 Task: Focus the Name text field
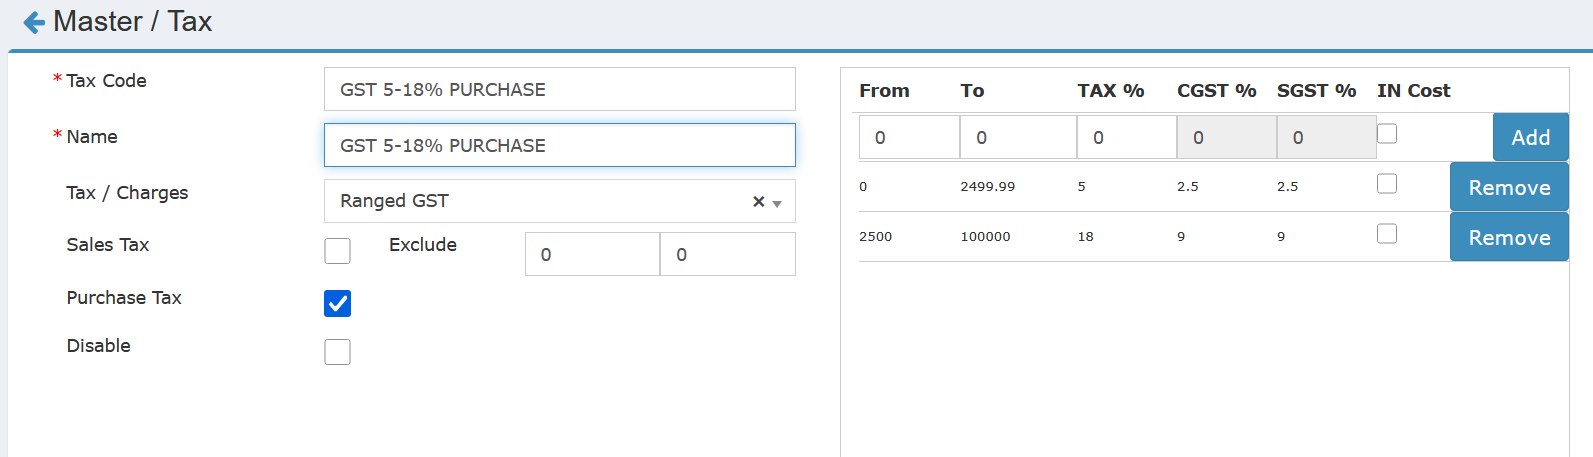pos(559,145)
